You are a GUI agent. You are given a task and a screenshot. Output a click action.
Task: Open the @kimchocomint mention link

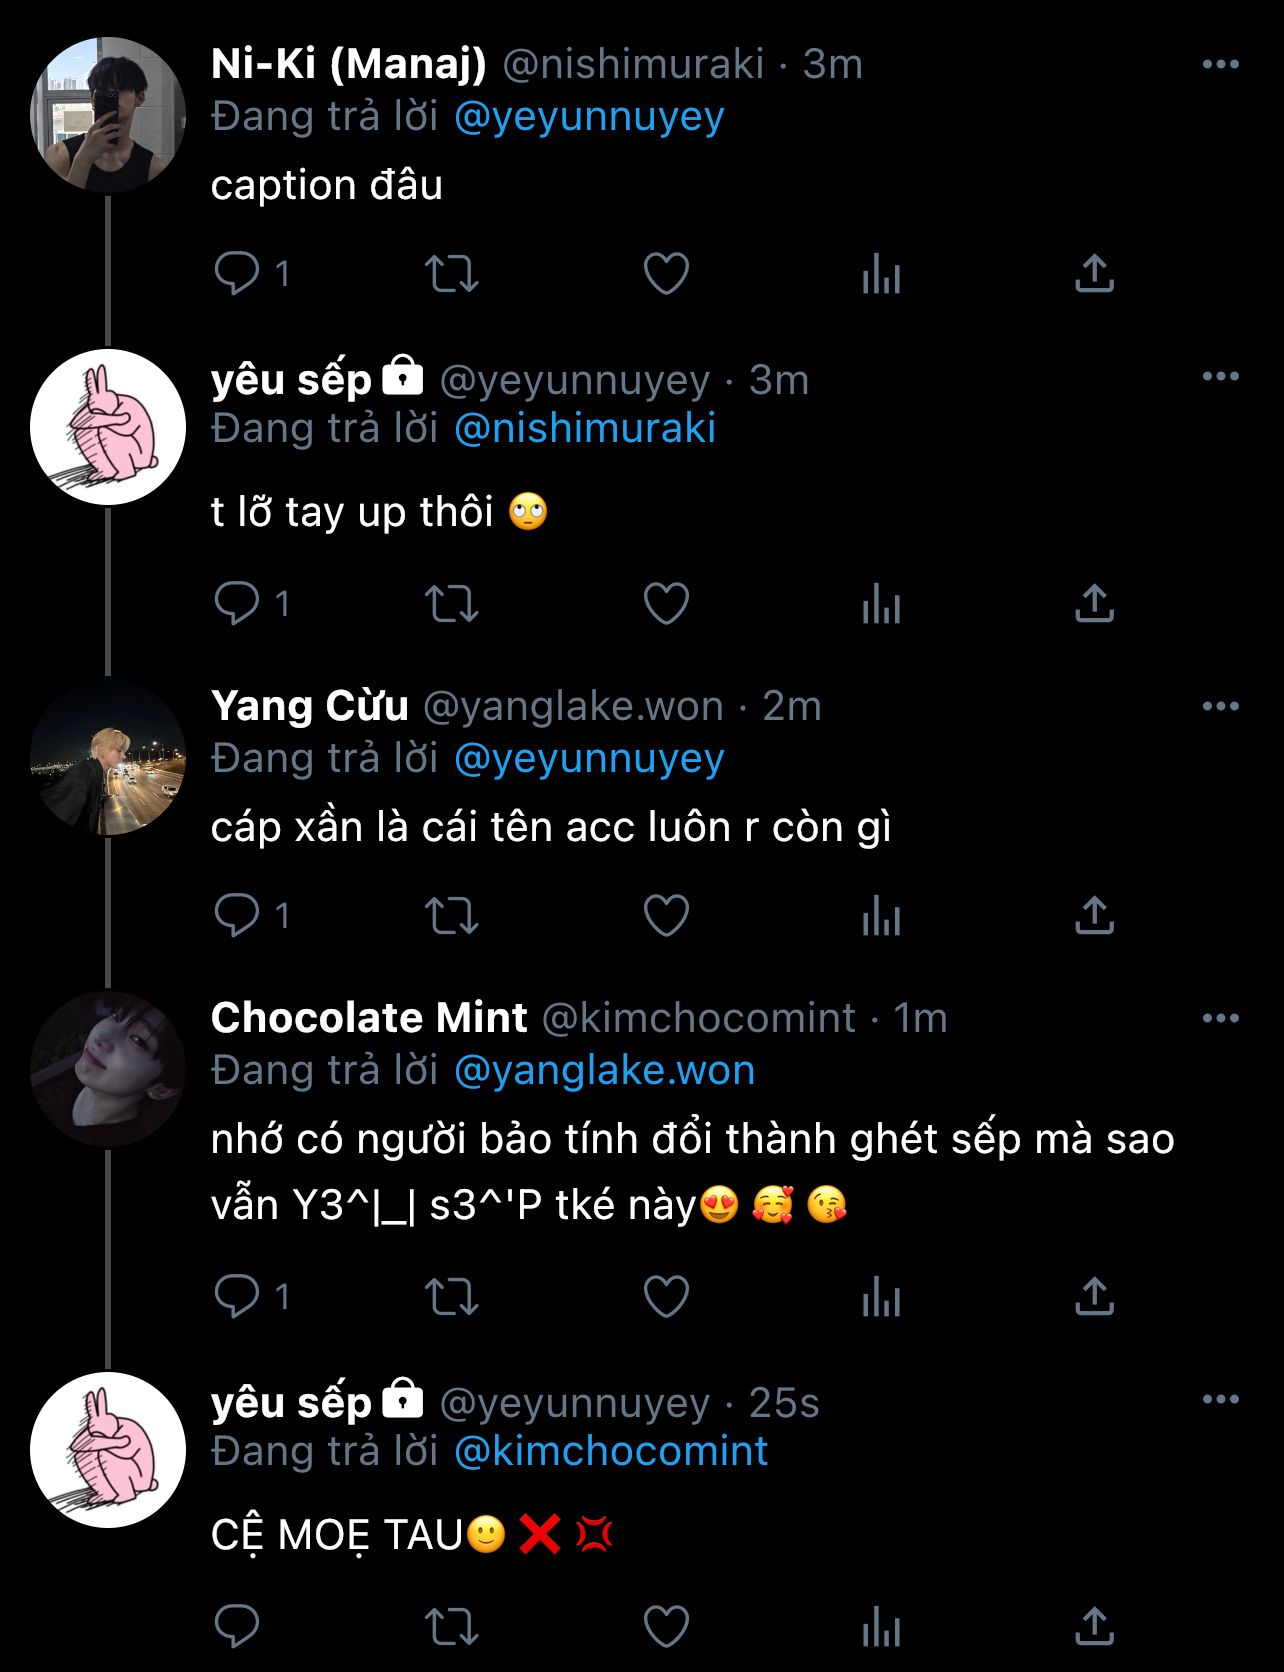tap(610, 1452)
